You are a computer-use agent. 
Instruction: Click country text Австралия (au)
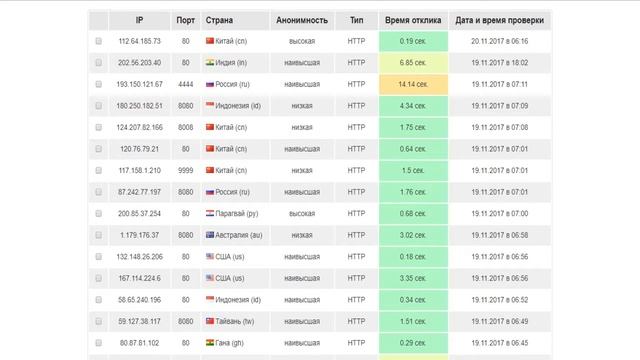click(x=239, y=235)
